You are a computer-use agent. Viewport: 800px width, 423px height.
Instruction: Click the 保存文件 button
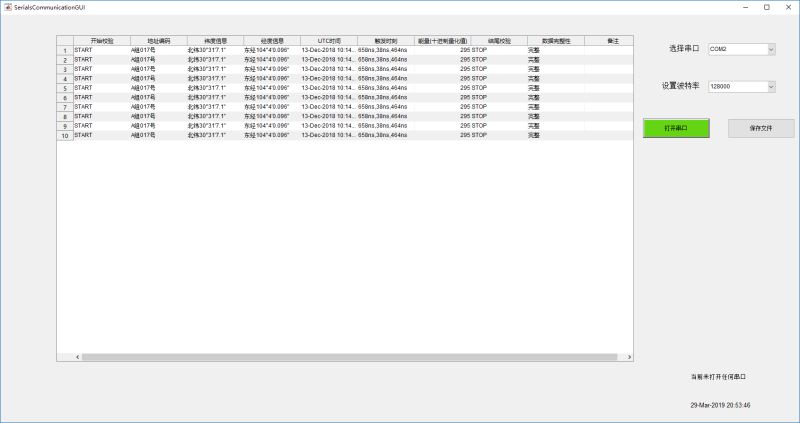761,128
